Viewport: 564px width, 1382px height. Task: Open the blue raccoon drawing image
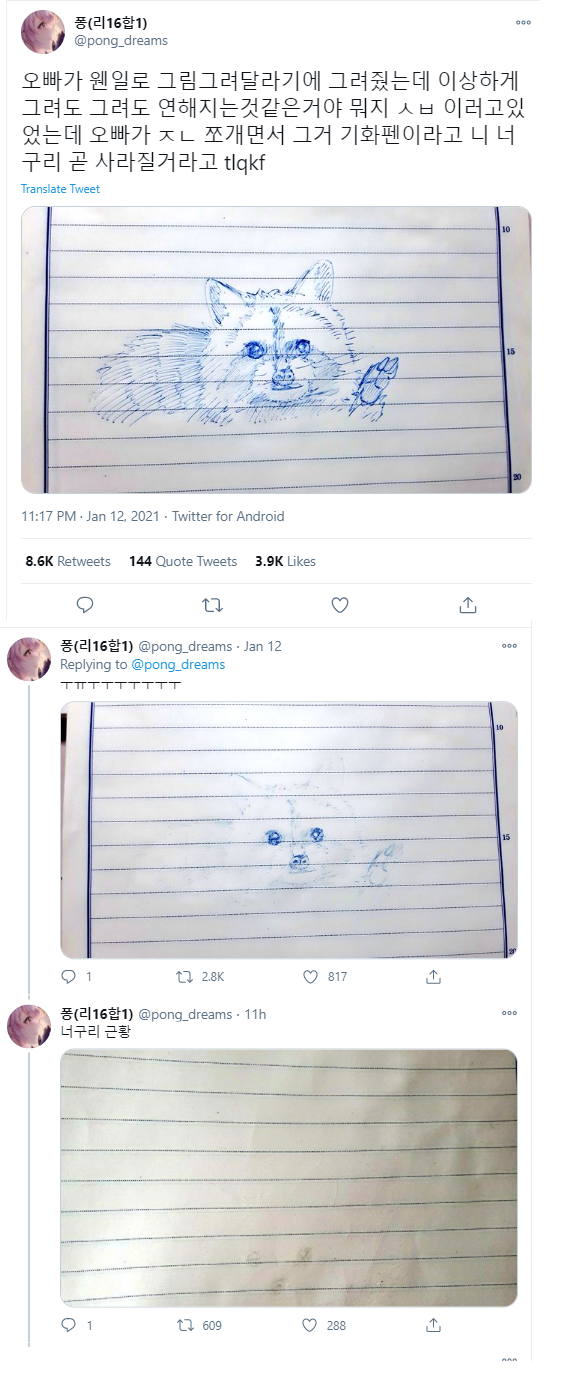276,350
